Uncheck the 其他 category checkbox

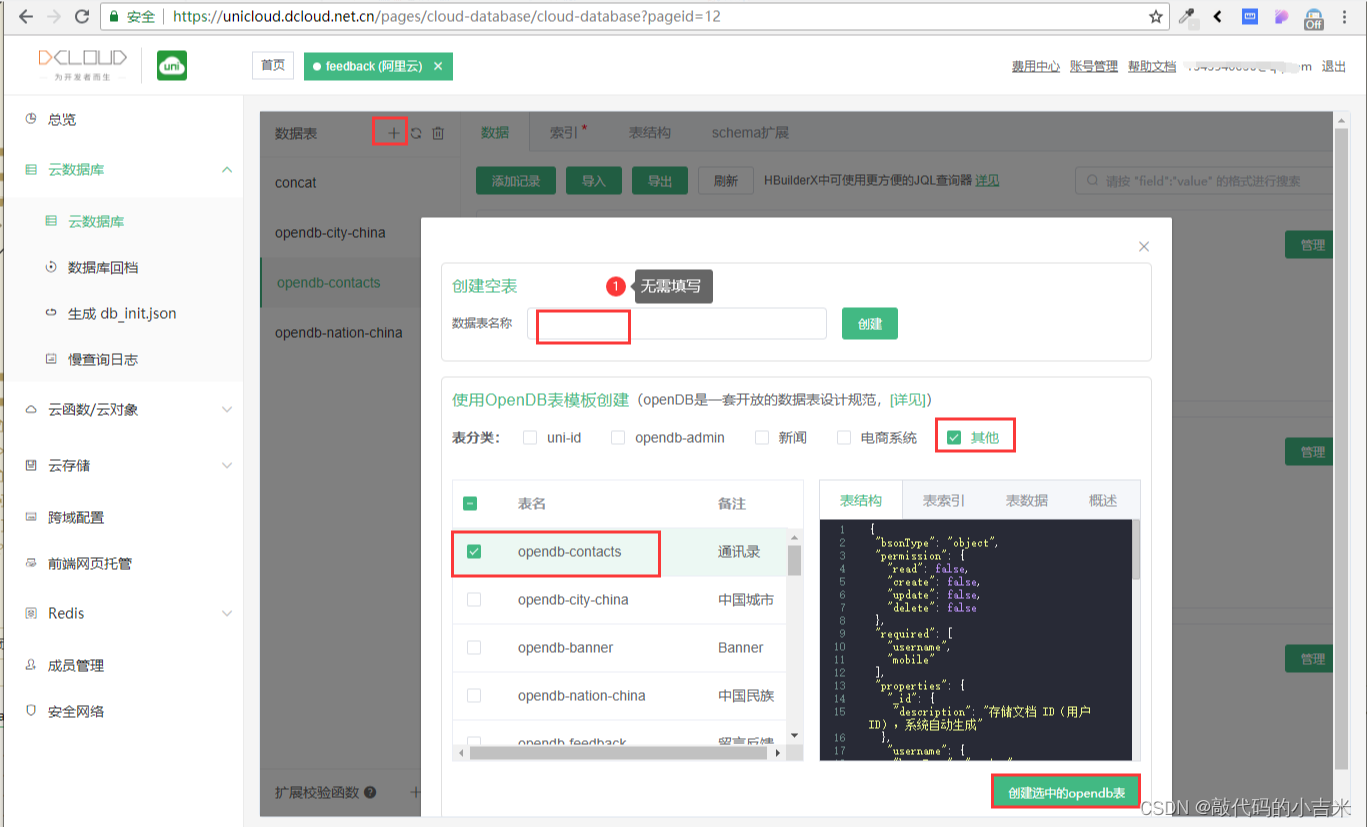coord(953,437)
